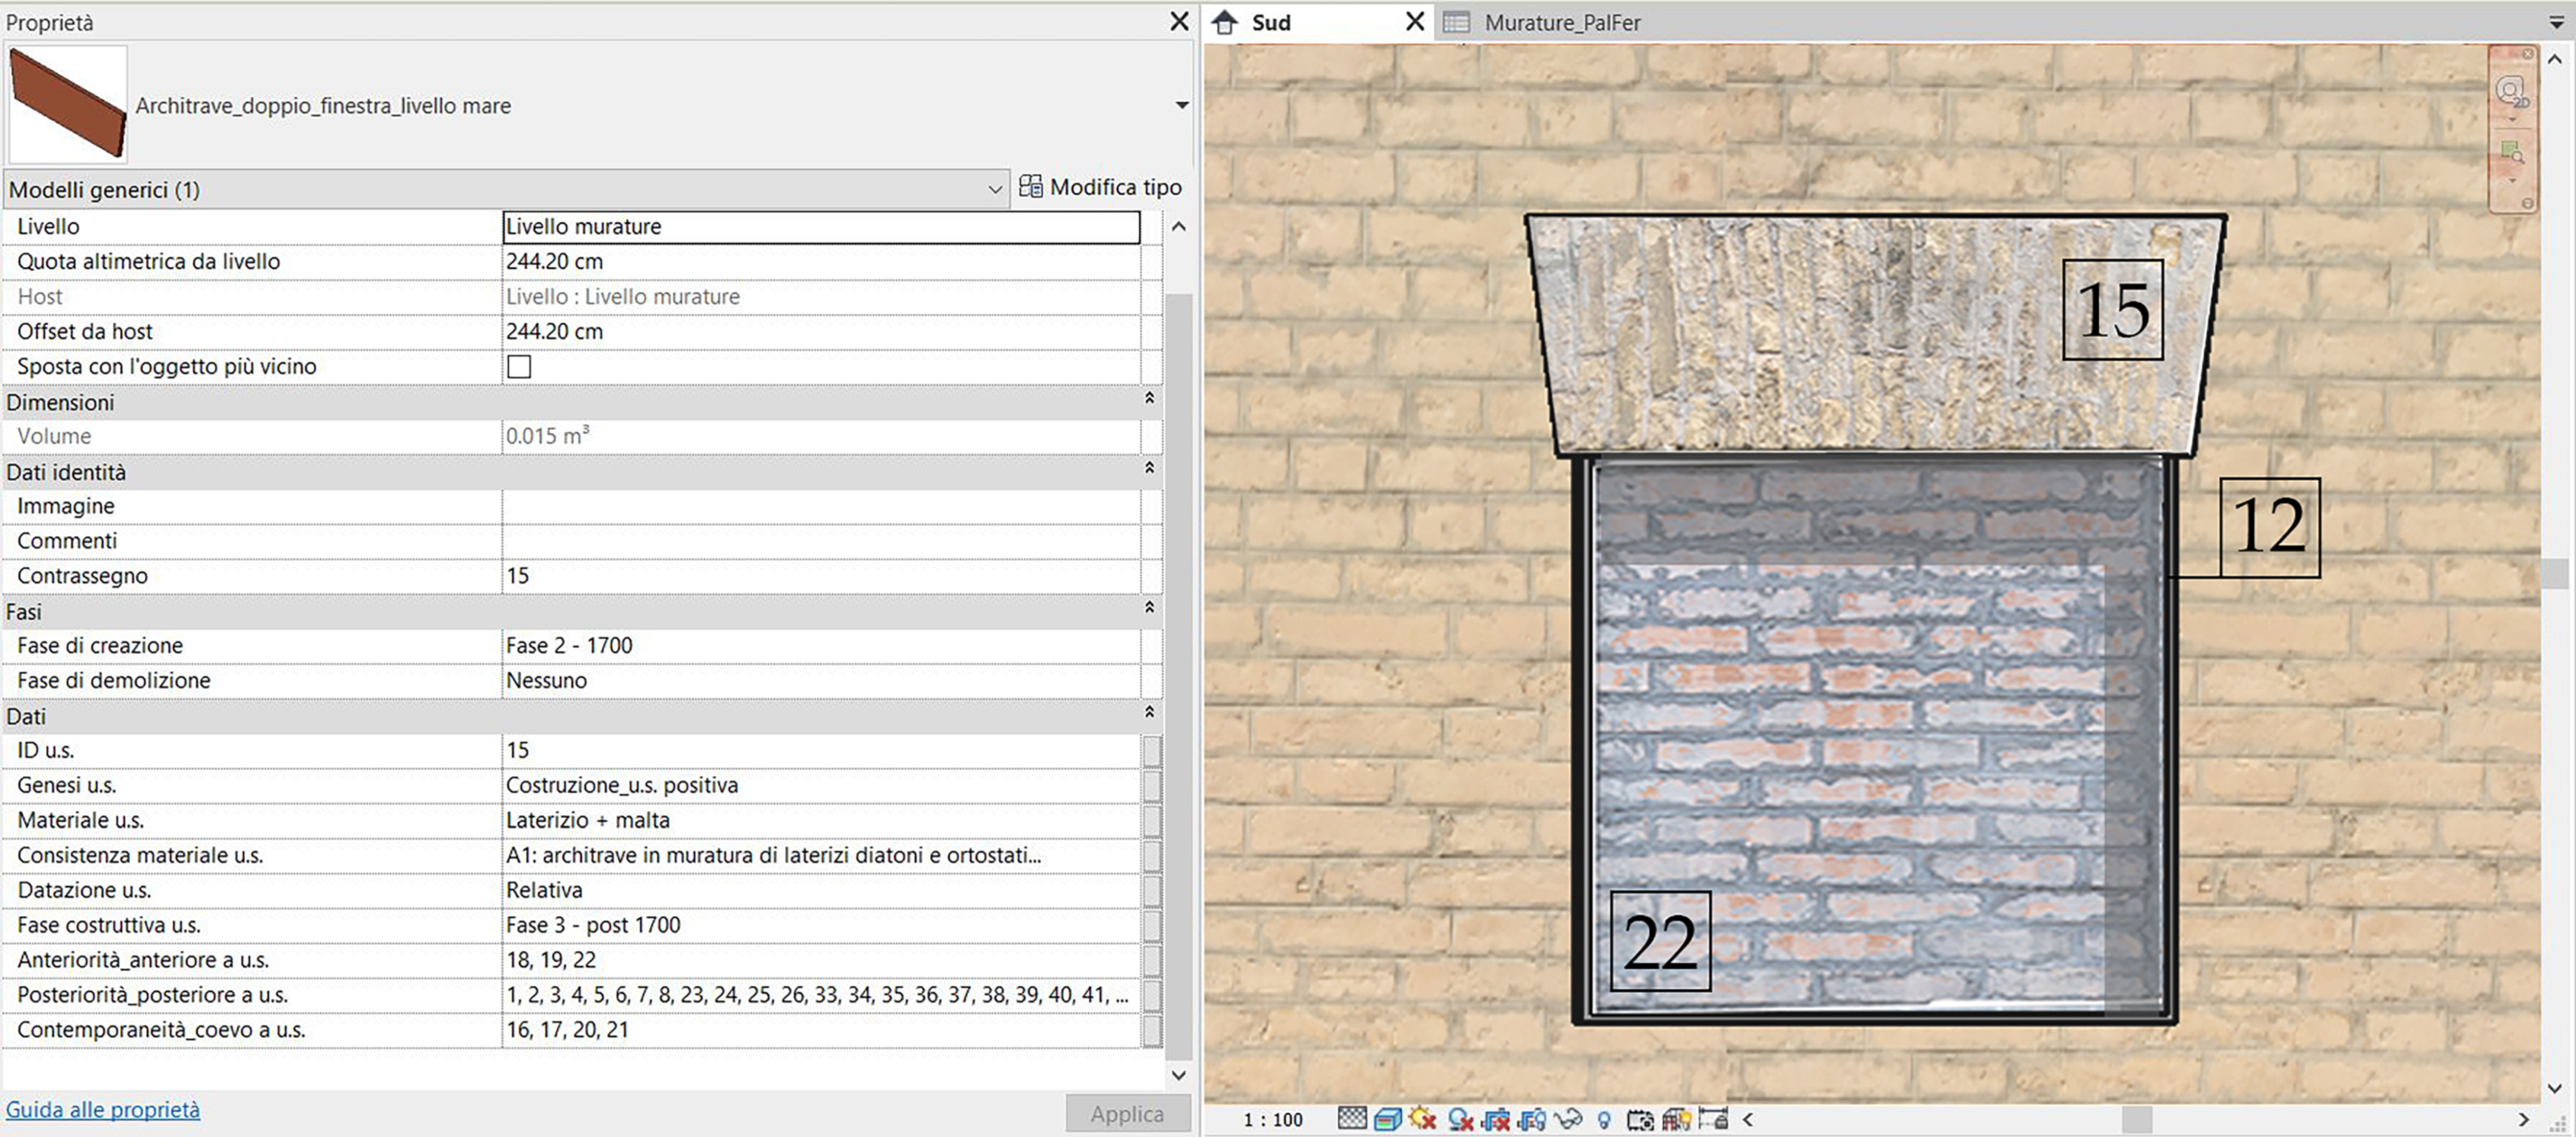Select the Sud view tab
2576x1137 pixels.
pos(1271,22)
